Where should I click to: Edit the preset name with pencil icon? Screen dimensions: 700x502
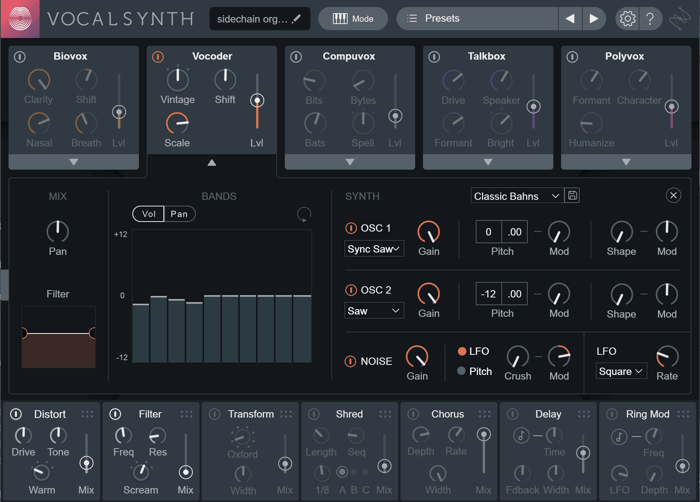[x=296, y=19]
